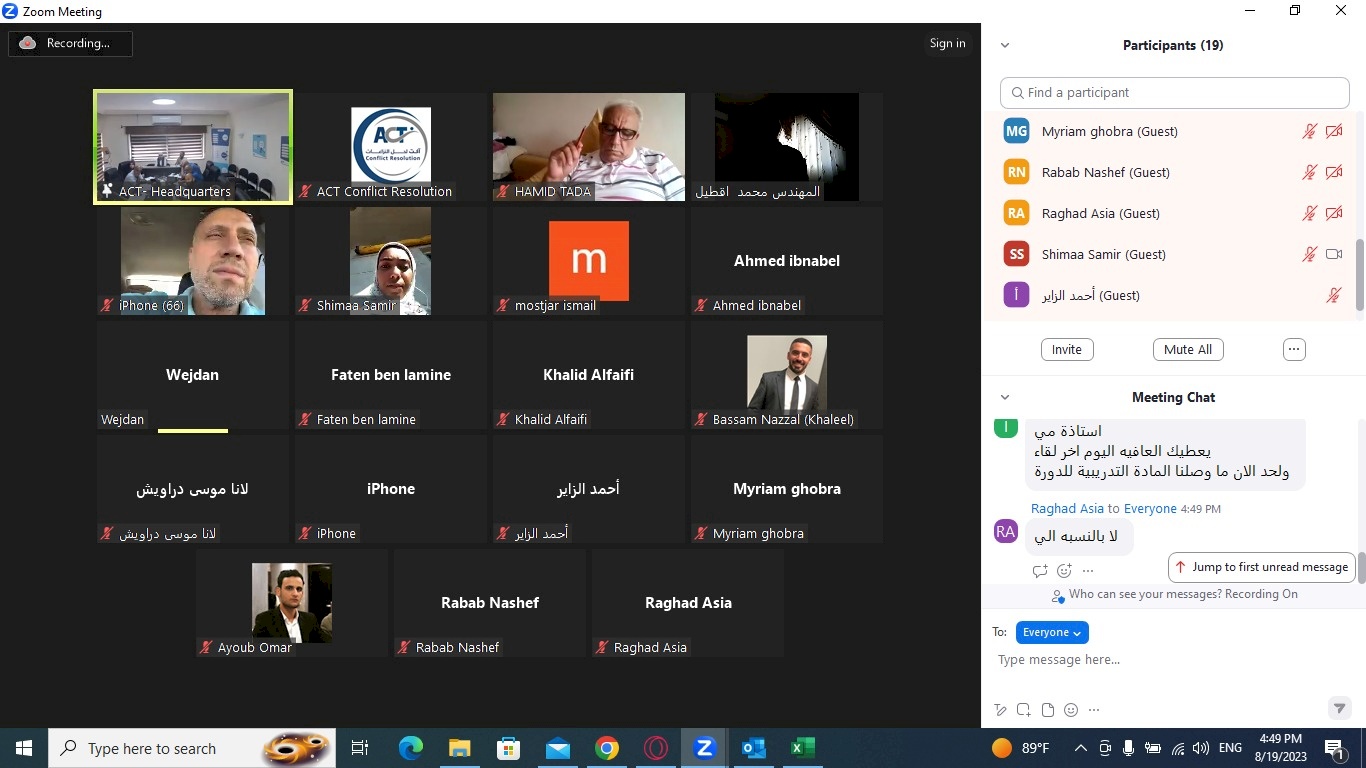
Task: Collapse the Meeting Chat panel chevron
Action: [x=1005, y=397]
